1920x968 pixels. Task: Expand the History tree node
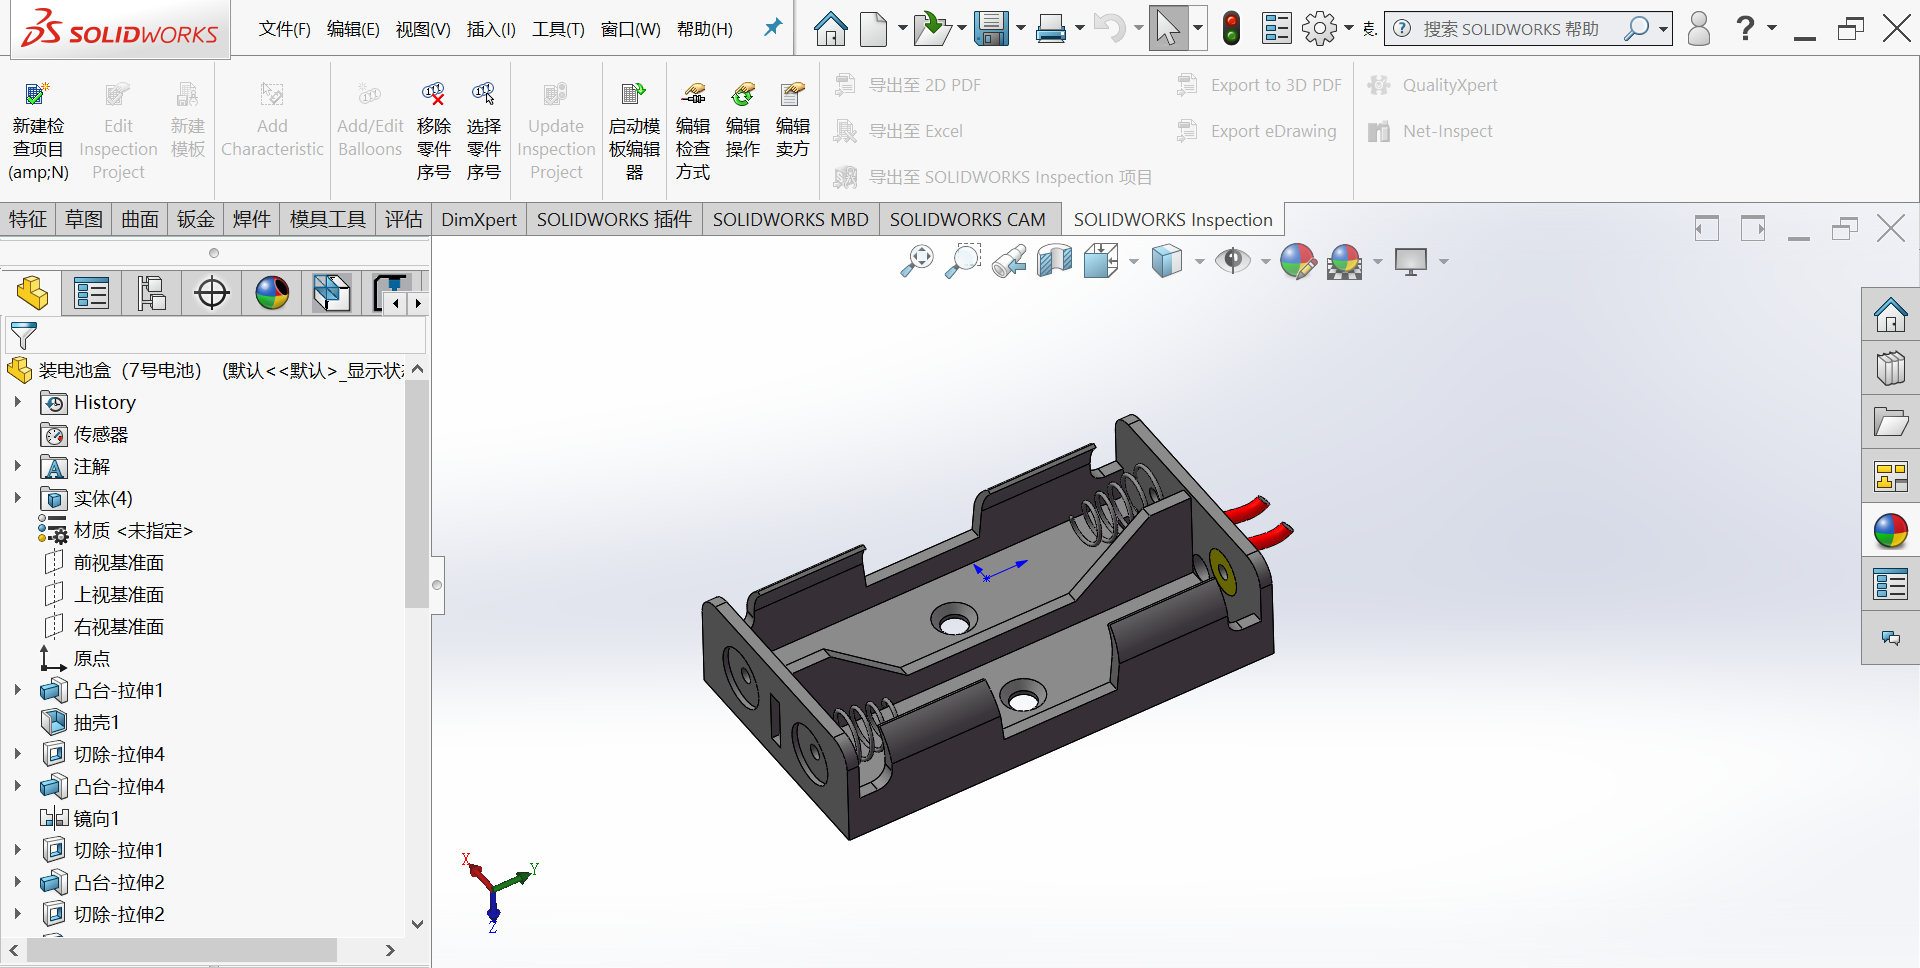click(x=17, y=402)
